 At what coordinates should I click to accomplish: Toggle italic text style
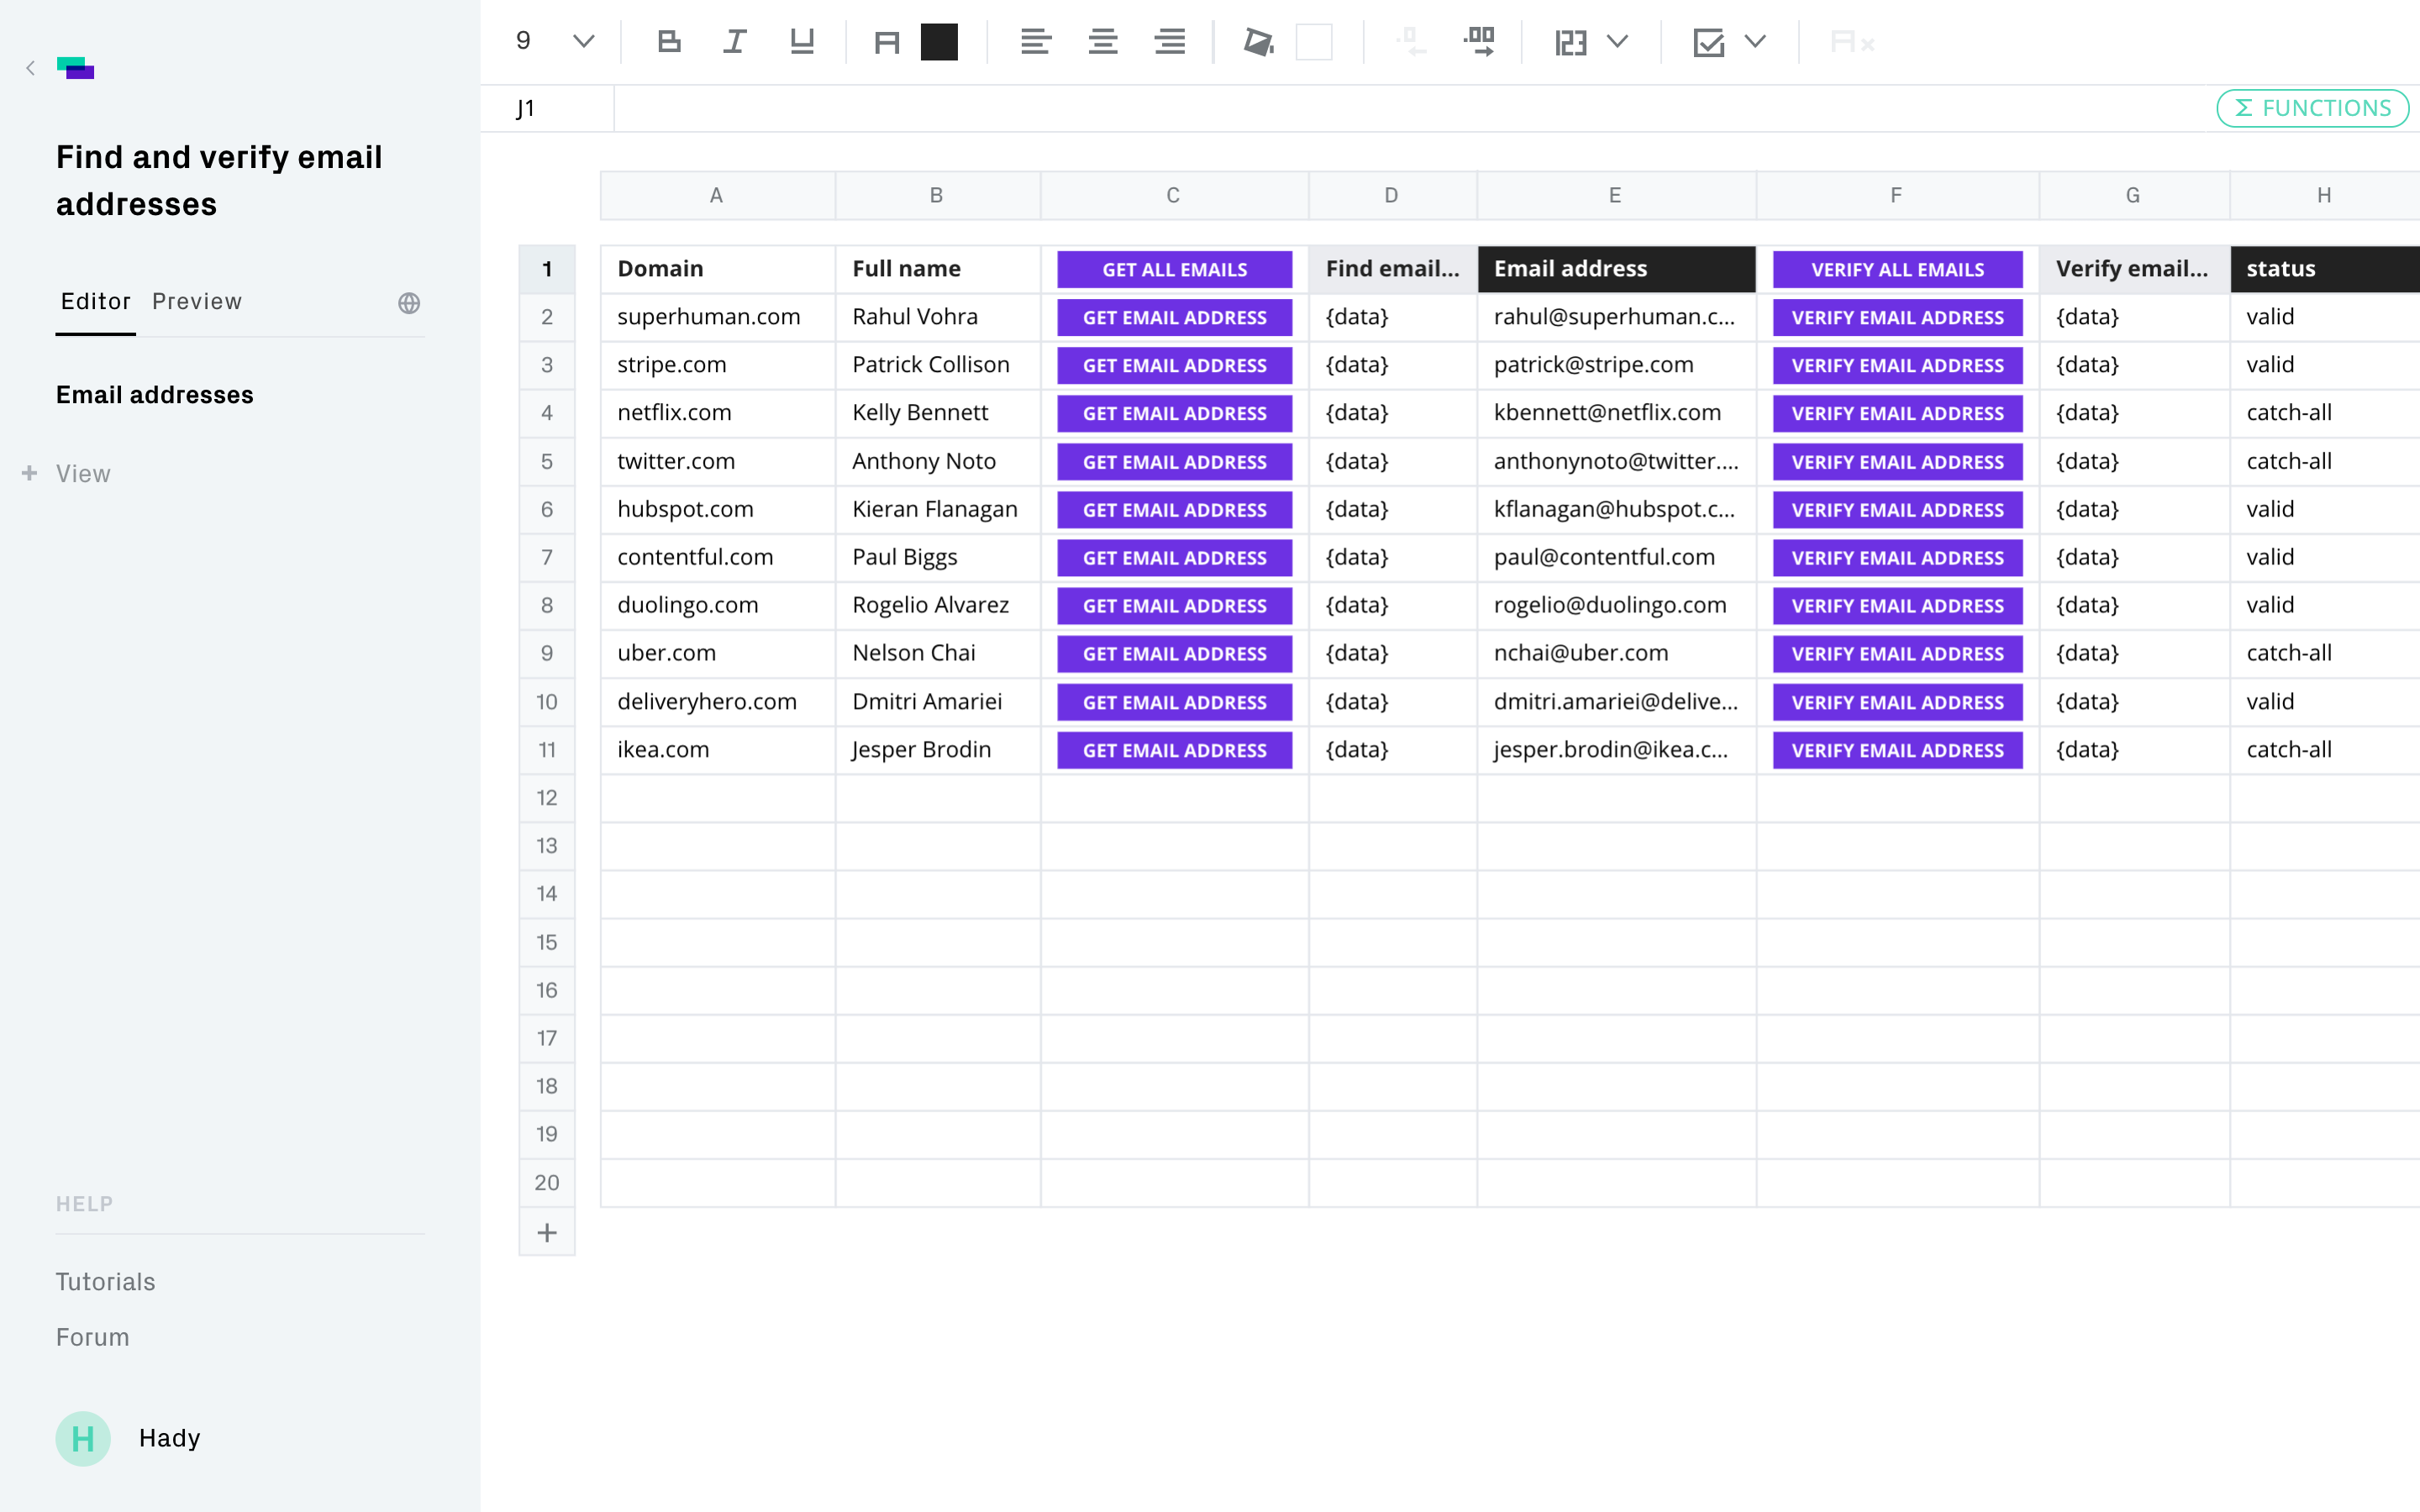pyautogui.click(x=735, y=42)
